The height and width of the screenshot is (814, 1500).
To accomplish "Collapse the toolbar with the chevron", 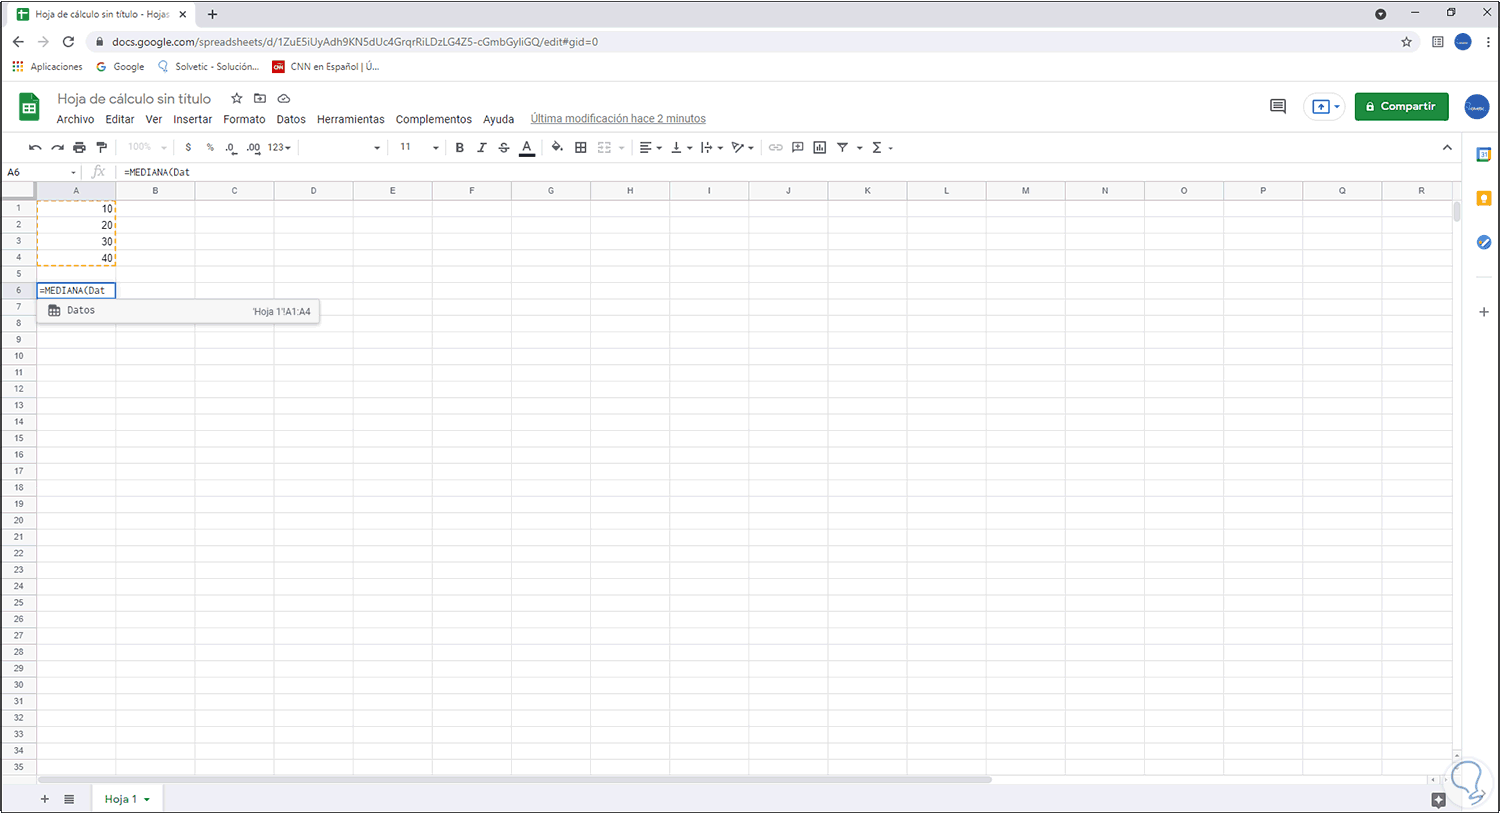I will [x=1447, y=147].
